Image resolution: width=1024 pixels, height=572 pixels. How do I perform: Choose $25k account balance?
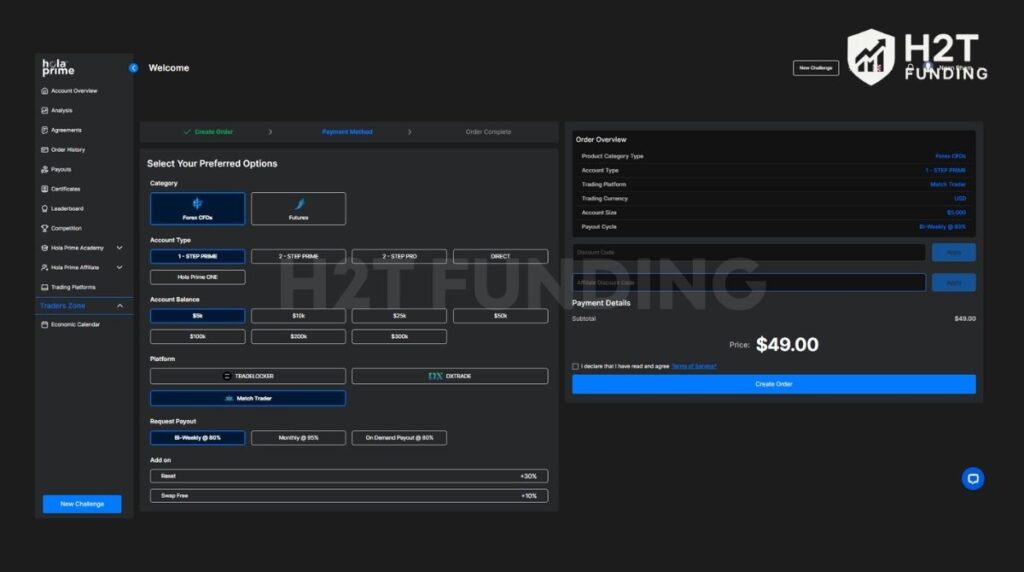[399, 315]
